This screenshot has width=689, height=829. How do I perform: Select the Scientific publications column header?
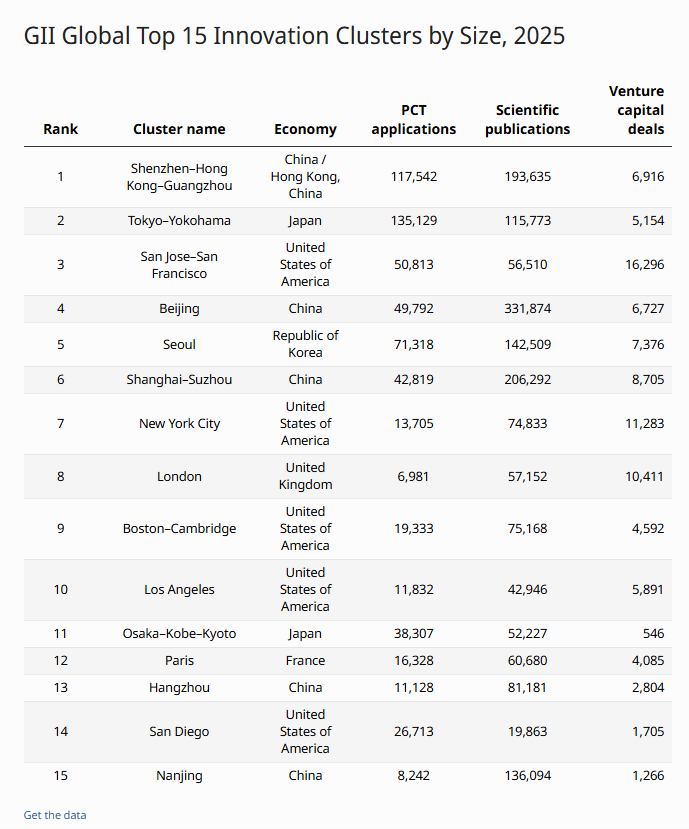pos(527,119)
